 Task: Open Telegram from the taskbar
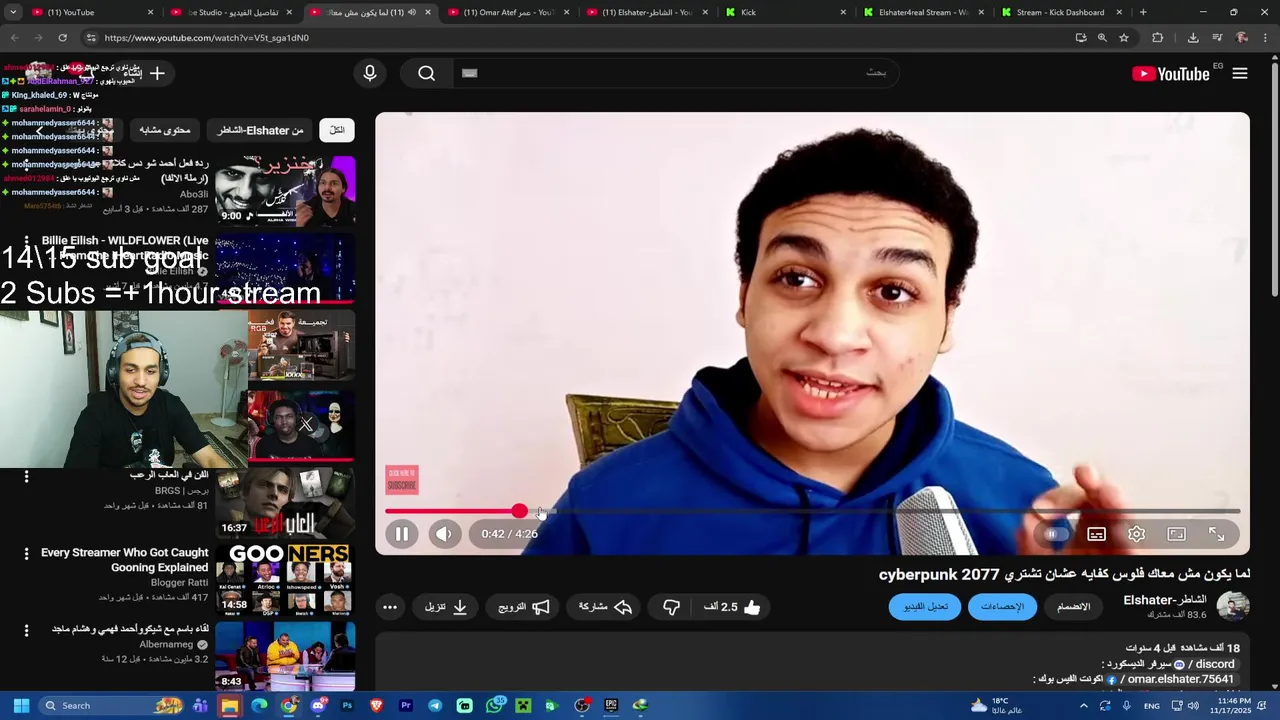pyautogui.click(x=435, y=706)
